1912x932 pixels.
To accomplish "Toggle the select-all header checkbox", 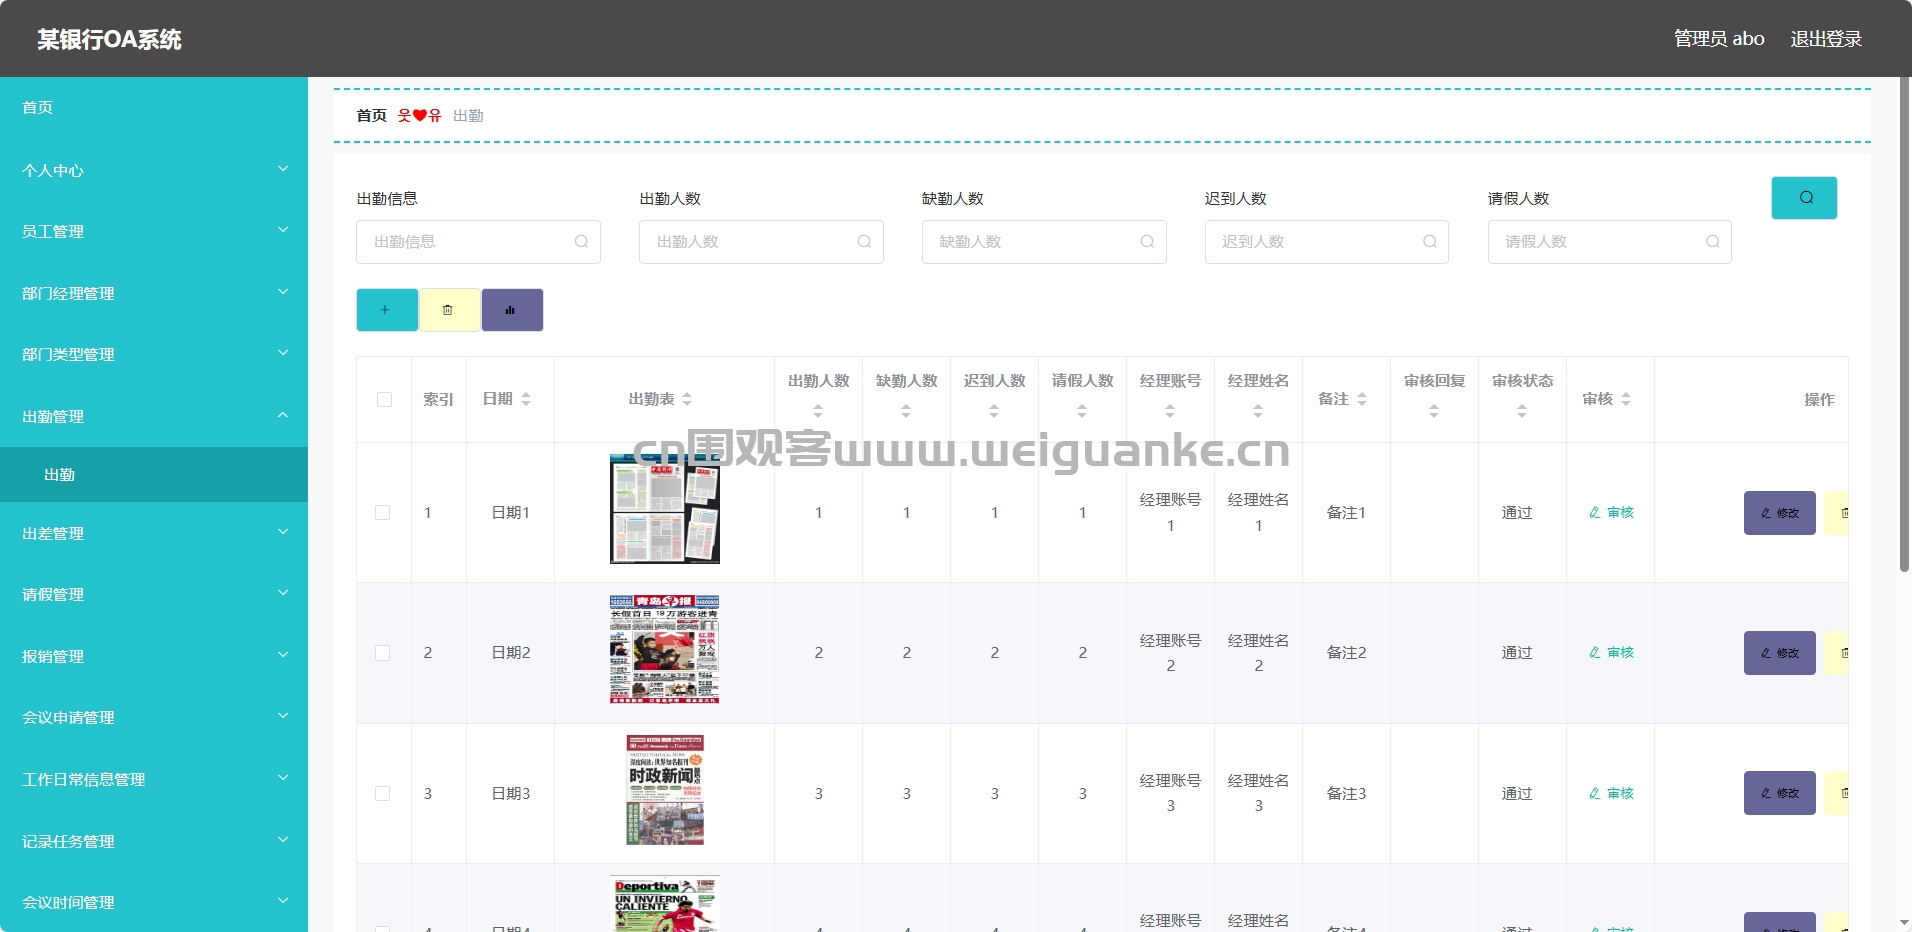I will point(384,399).
